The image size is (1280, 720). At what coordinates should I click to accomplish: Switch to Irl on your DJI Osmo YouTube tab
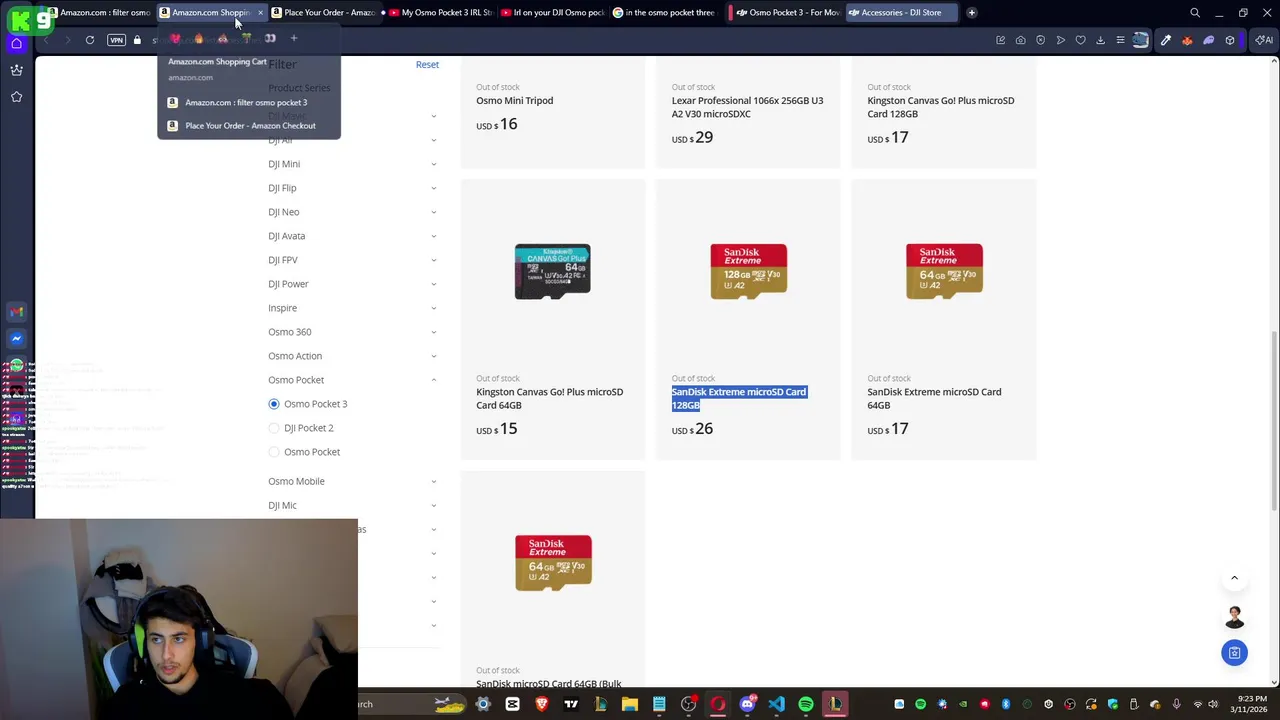click(553, 13)
